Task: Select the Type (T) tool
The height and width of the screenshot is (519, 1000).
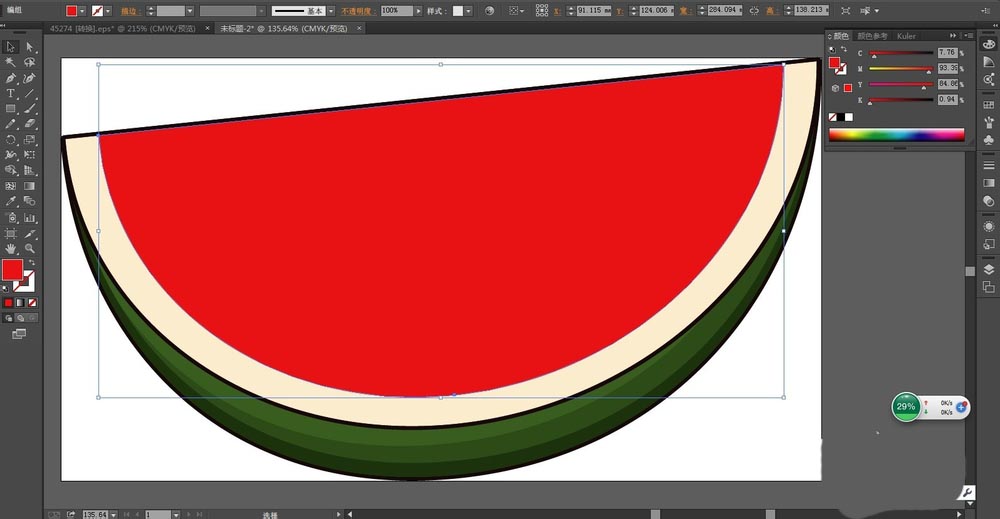Action: [10, 93]
